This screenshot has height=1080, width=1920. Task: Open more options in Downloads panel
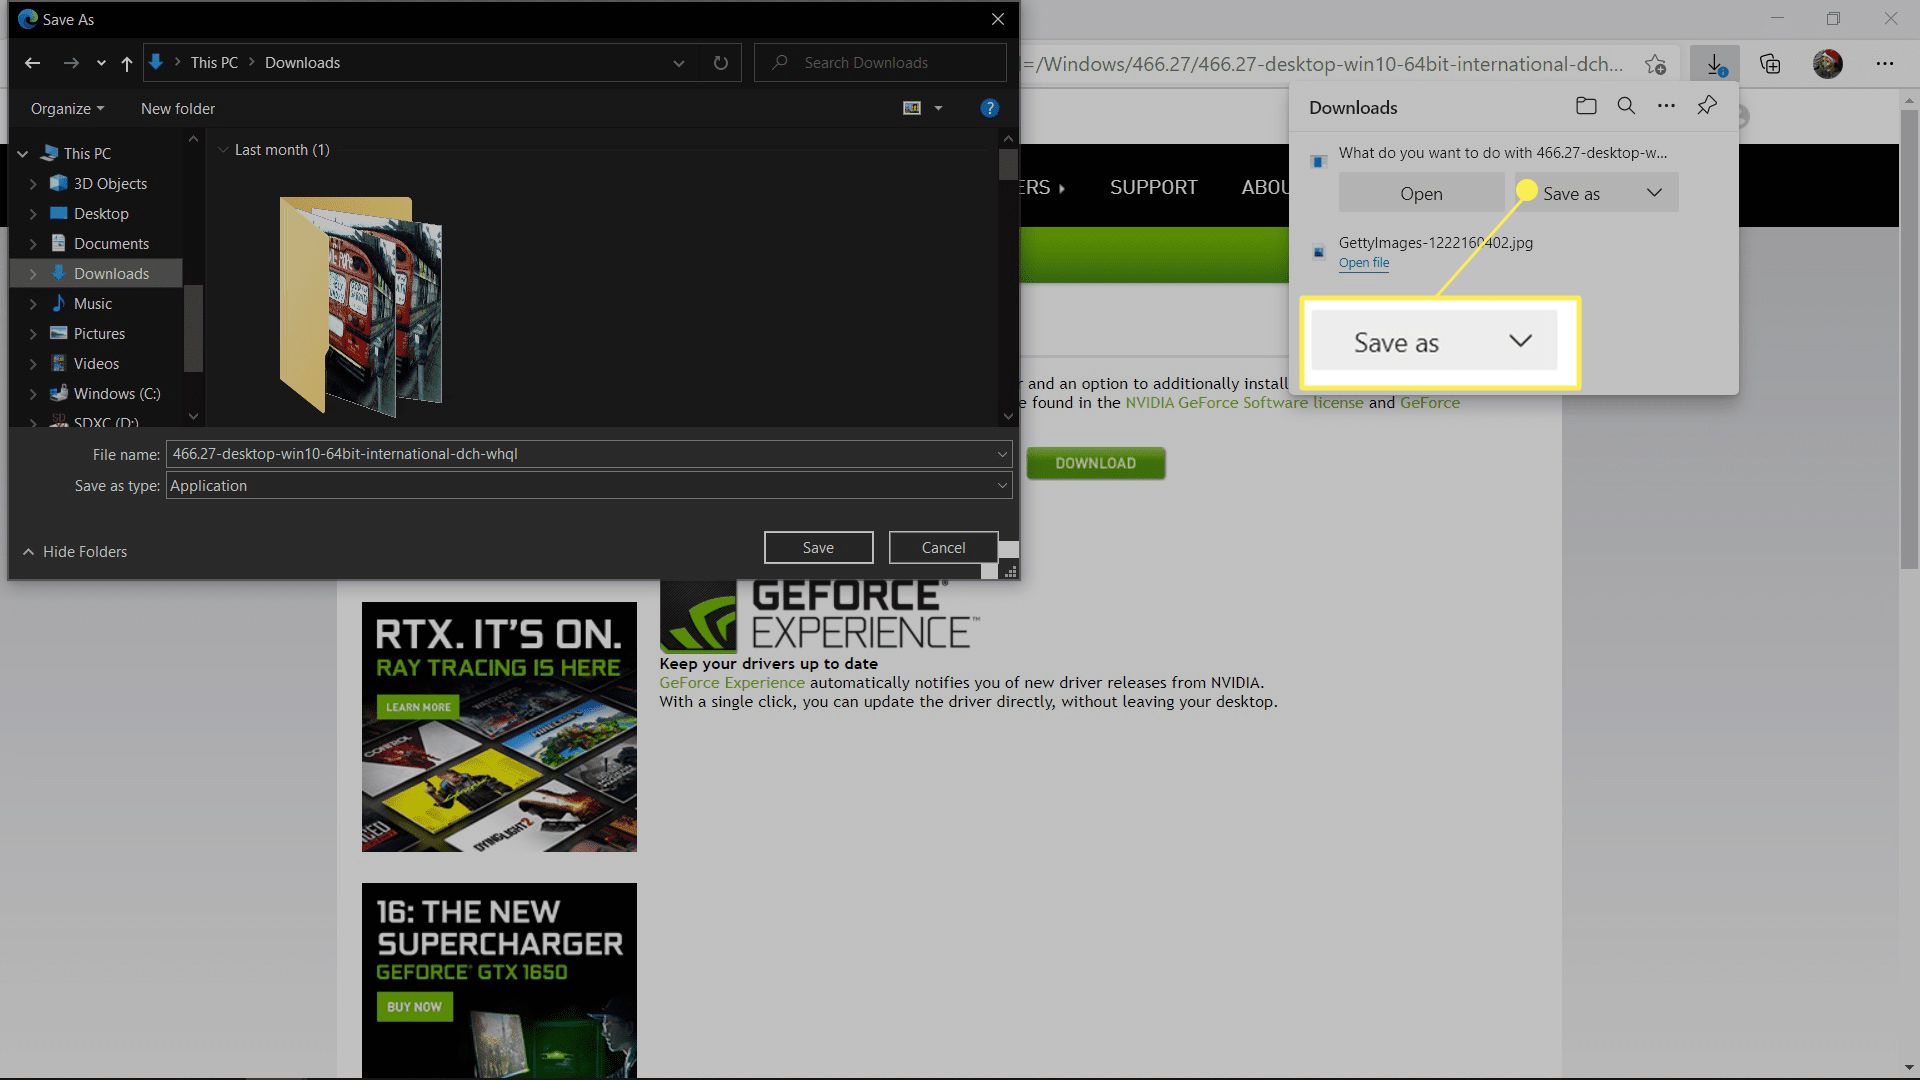[1666, 106]
